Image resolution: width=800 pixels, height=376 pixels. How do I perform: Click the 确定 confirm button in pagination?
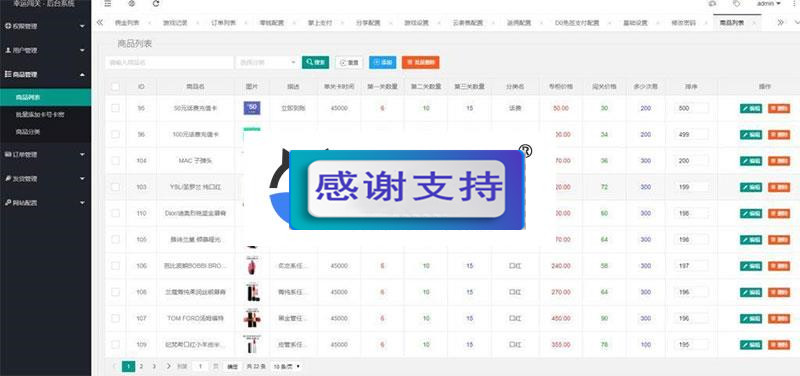pyautogui.click(x=232, y=366)
